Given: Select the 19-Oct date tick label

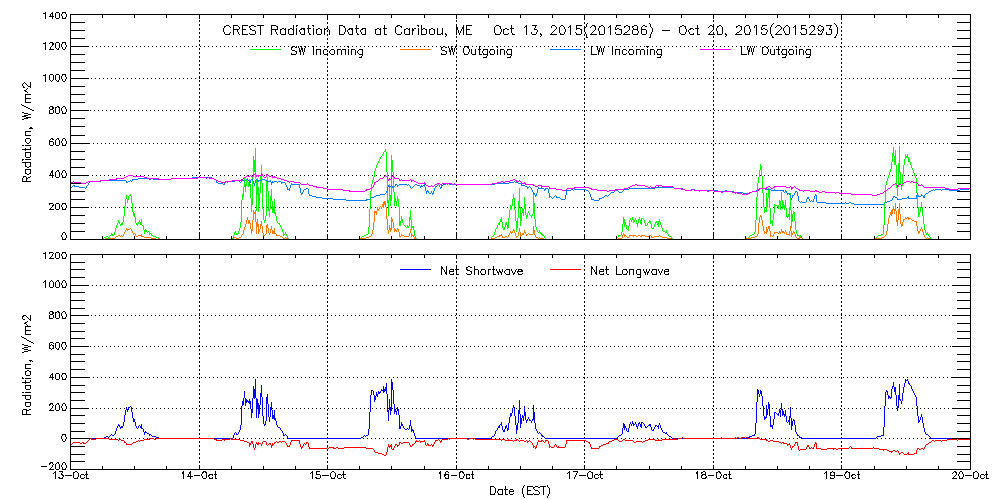Looking at the screenshot, I should click(x=842, y=477).
